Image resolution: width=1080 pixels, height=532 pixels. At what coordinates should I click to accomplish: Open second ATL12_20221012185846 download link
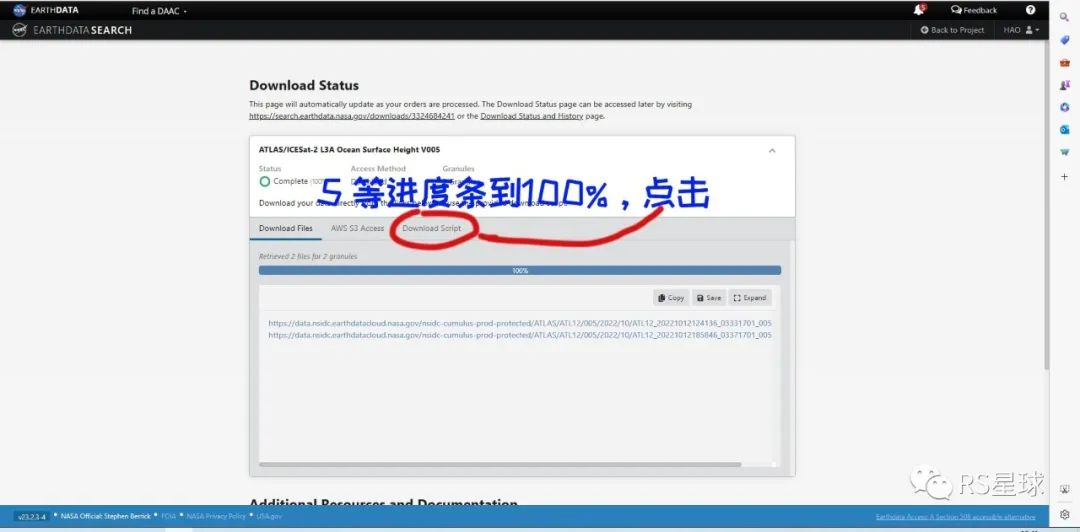click(520, 335)
